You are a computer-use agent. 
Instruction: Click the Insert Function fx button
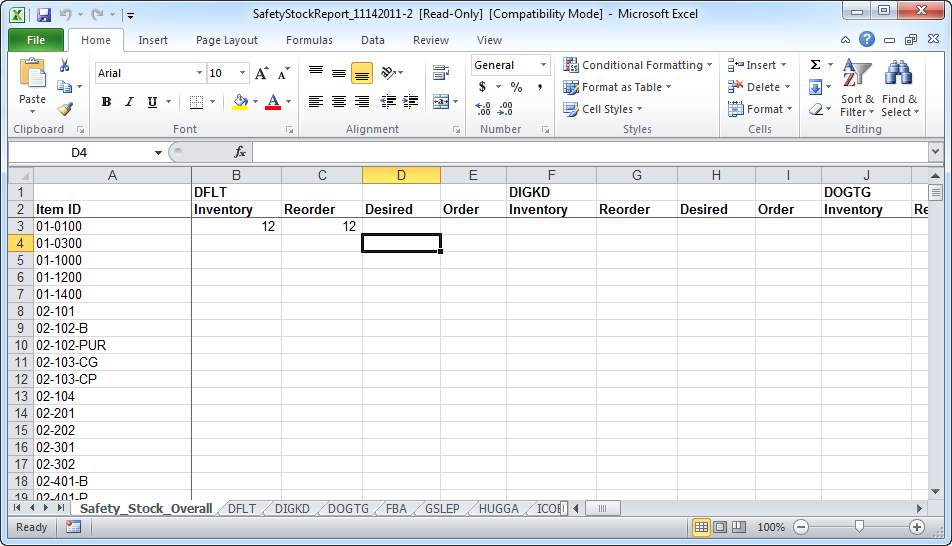(240, 152)
